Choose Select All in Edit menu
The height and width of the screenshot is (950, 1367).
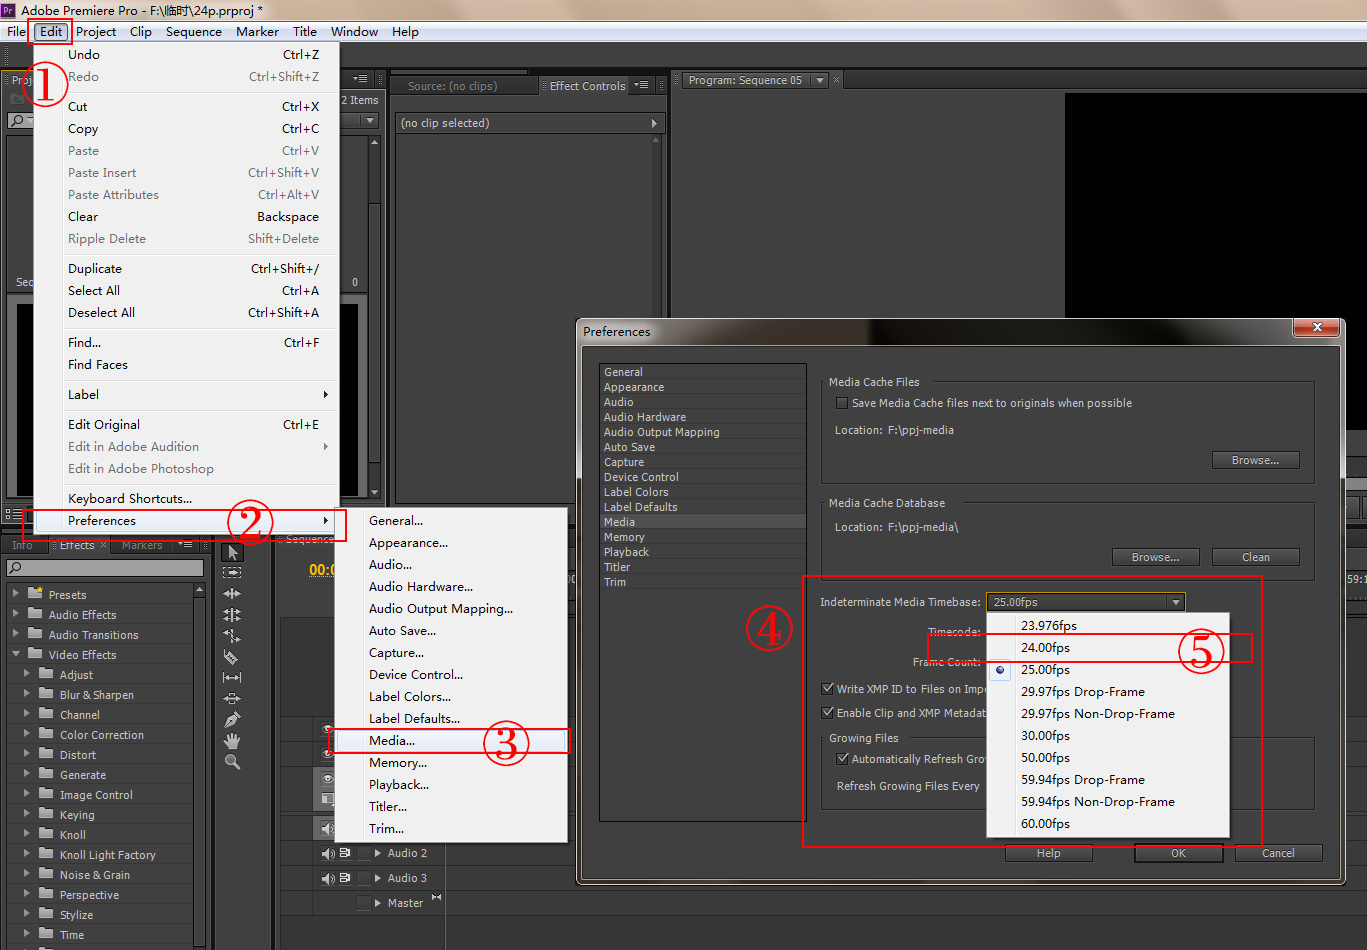pyautogui.click(x=186, y=291)
